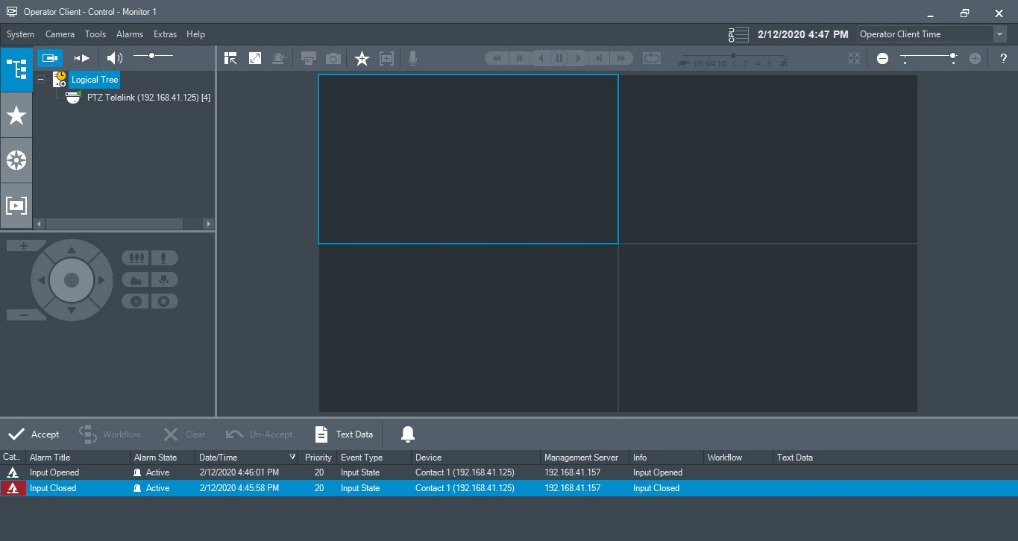
Task: Click the help question mark icon
Action: click(1003, 59)
